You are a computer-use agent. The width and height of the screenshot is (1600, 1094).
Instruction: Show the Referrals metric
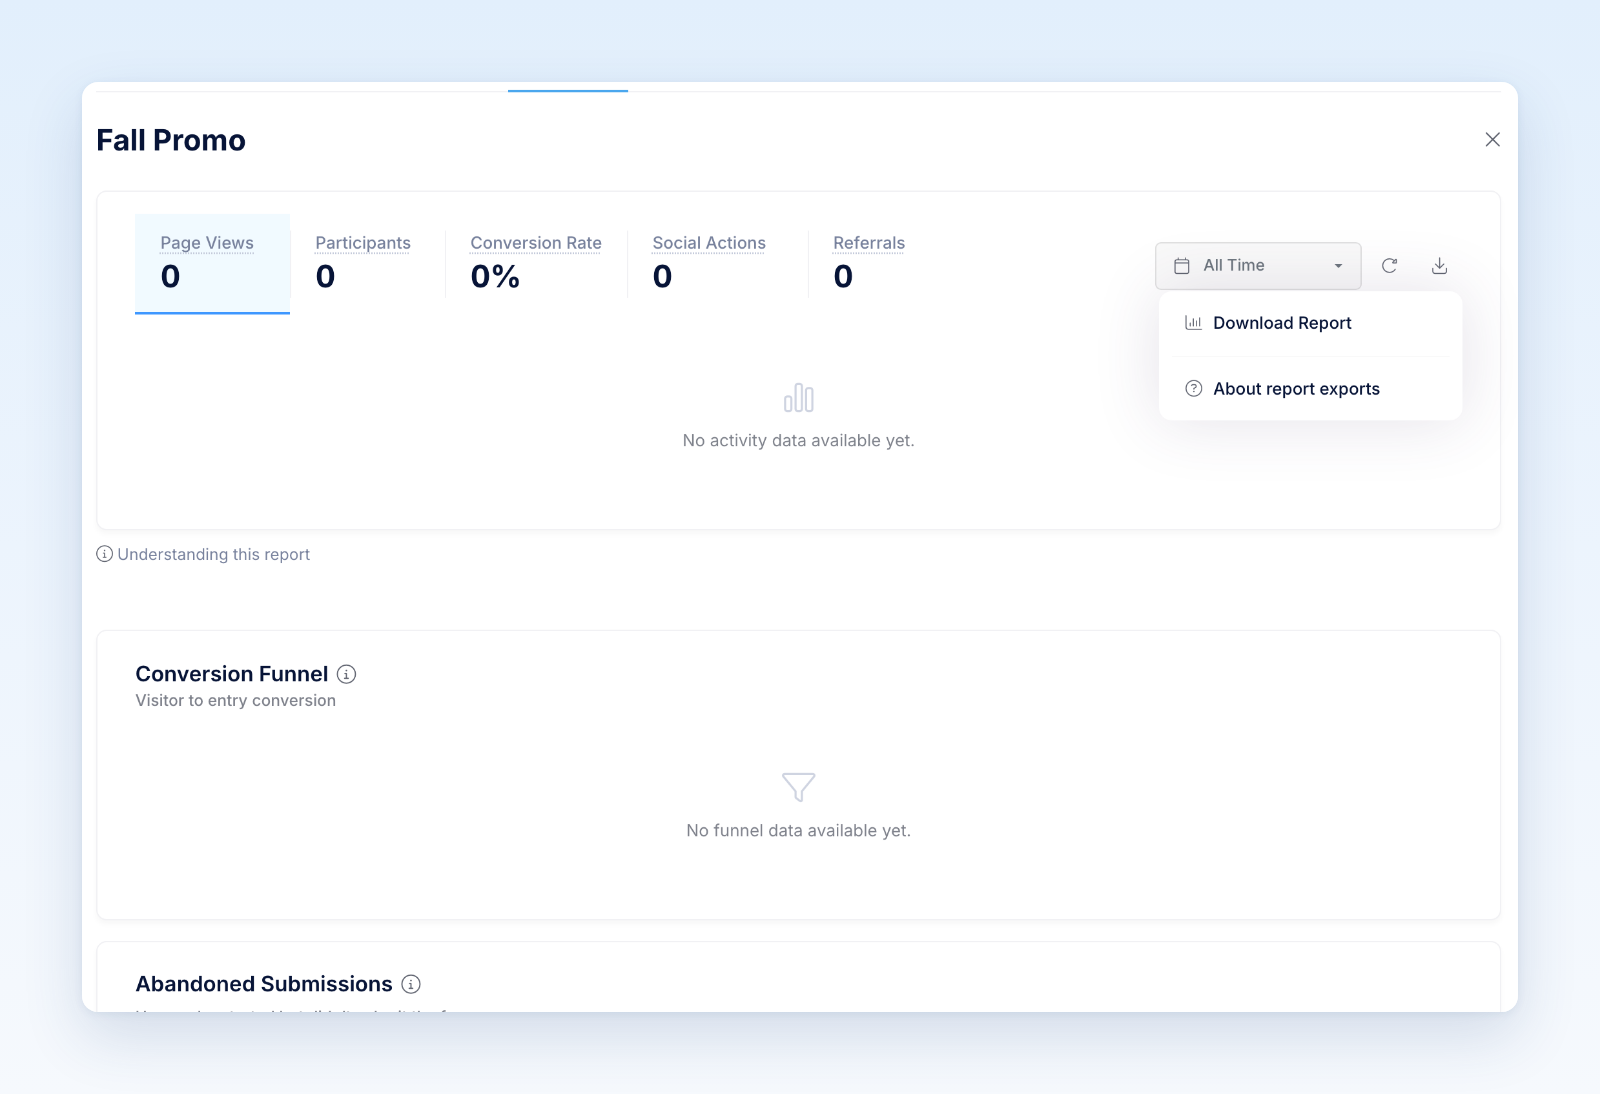[x=869, y=263]
